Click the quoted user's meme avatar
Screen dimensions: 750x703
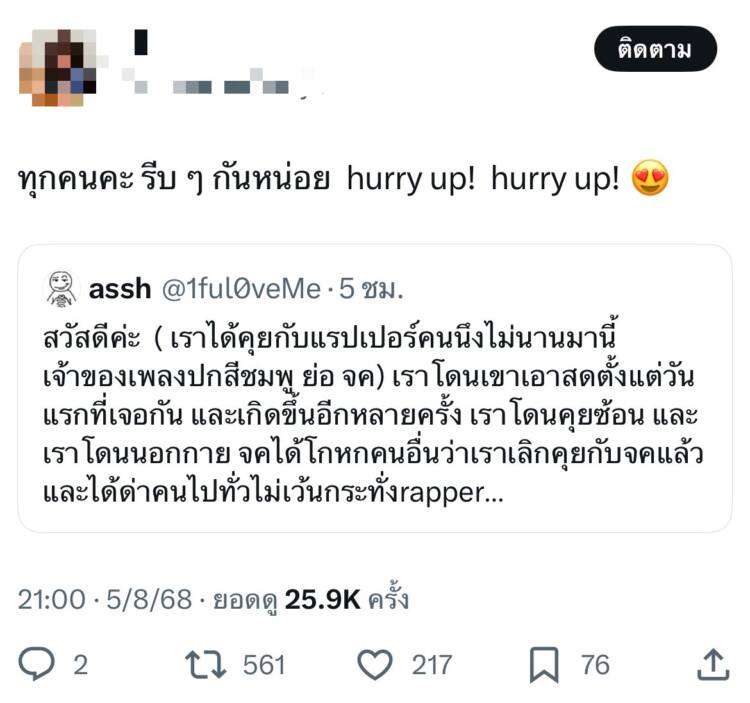(61, 288)
